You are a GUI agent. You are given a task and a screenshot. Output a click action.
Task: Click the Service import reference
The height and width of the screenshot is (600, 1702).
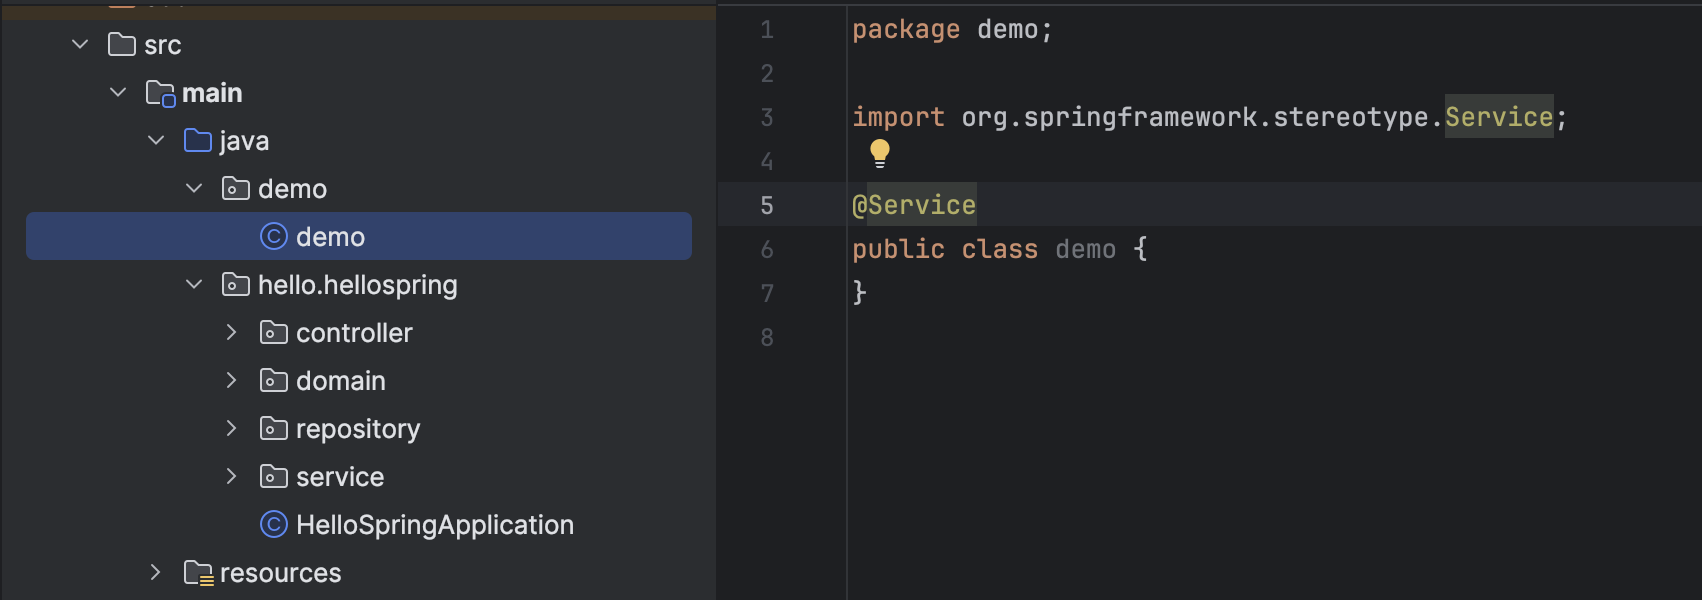click(1498, 117)
